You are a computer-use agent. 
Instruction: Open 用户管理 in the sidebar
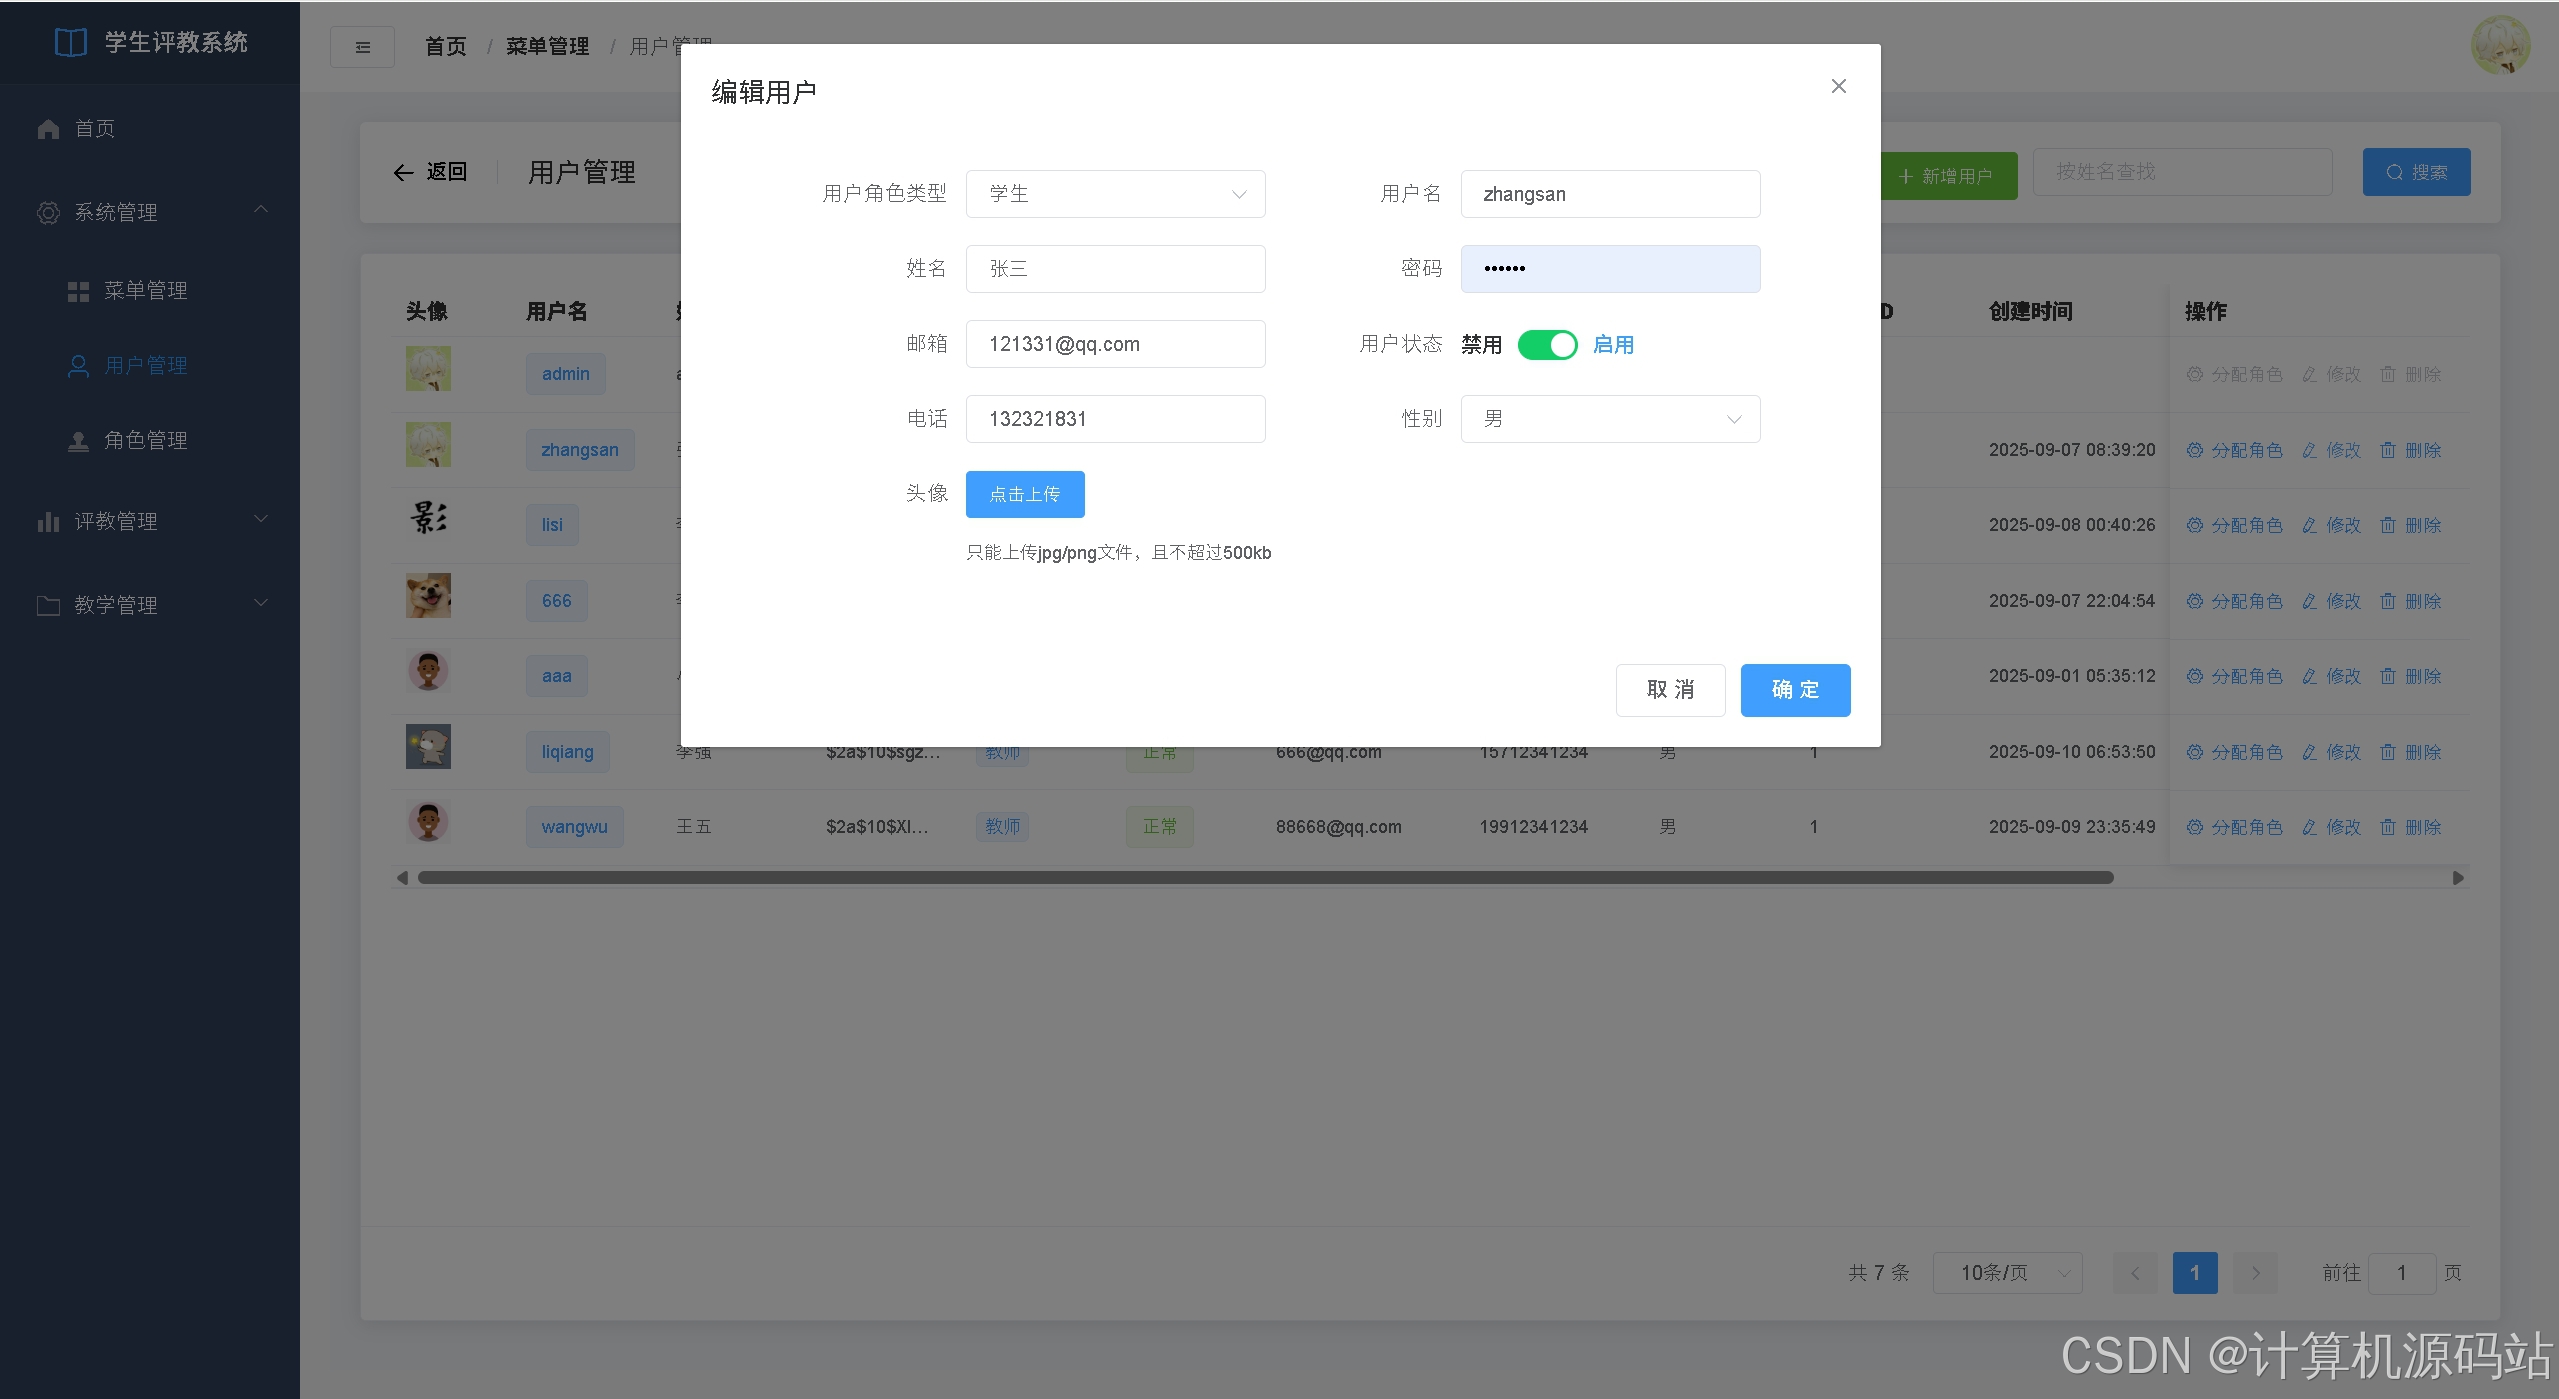[150, 366]
